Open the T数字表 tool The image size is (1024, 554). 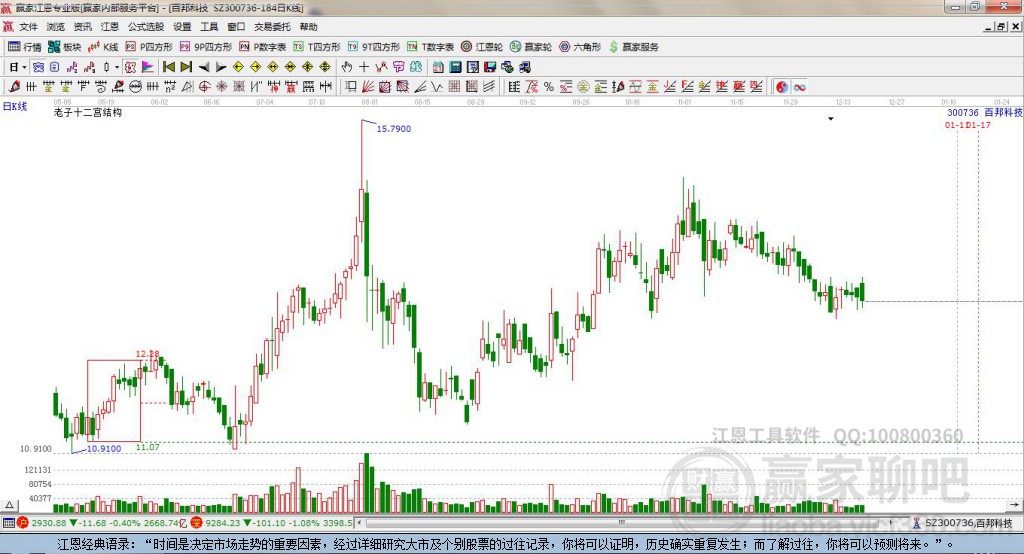coord(430,47)
